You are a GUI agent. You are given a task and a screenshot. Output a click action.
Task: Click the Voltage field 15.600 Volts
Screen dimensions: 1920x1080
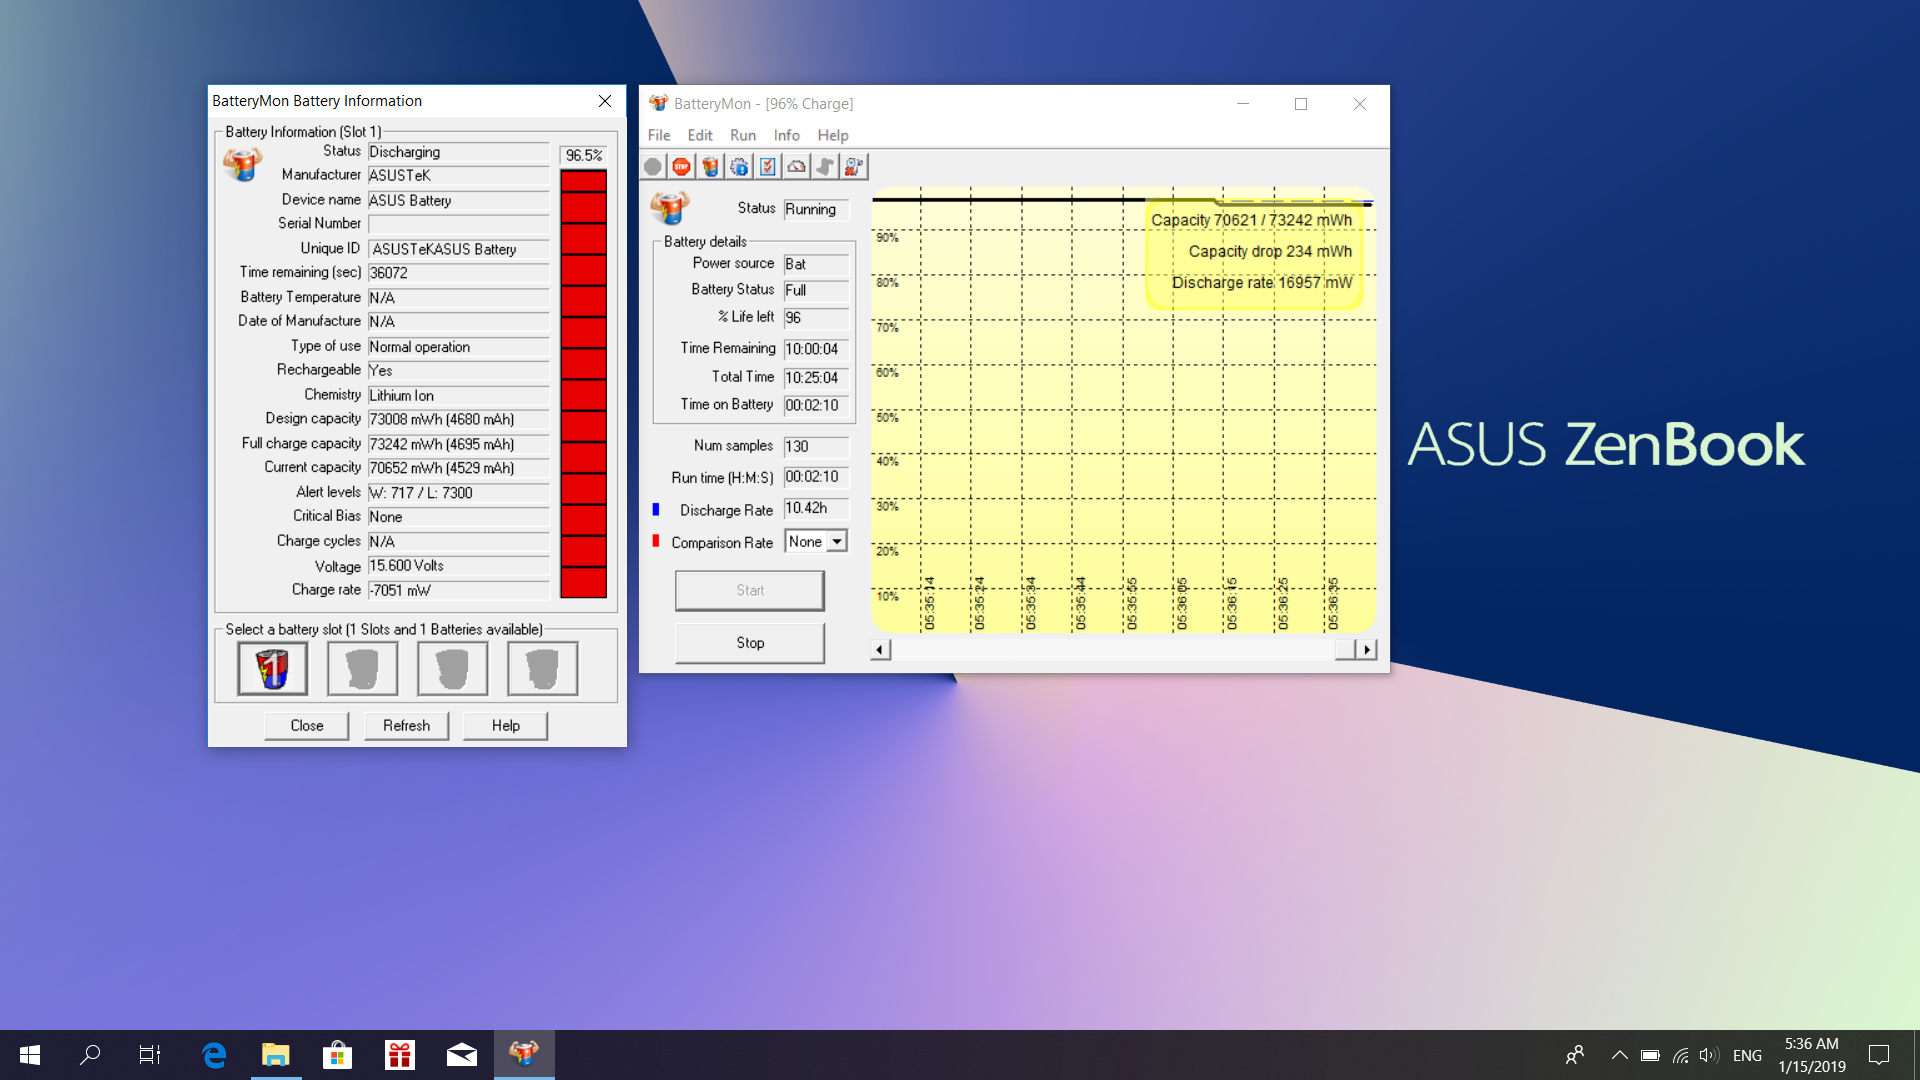click(459, 566)
